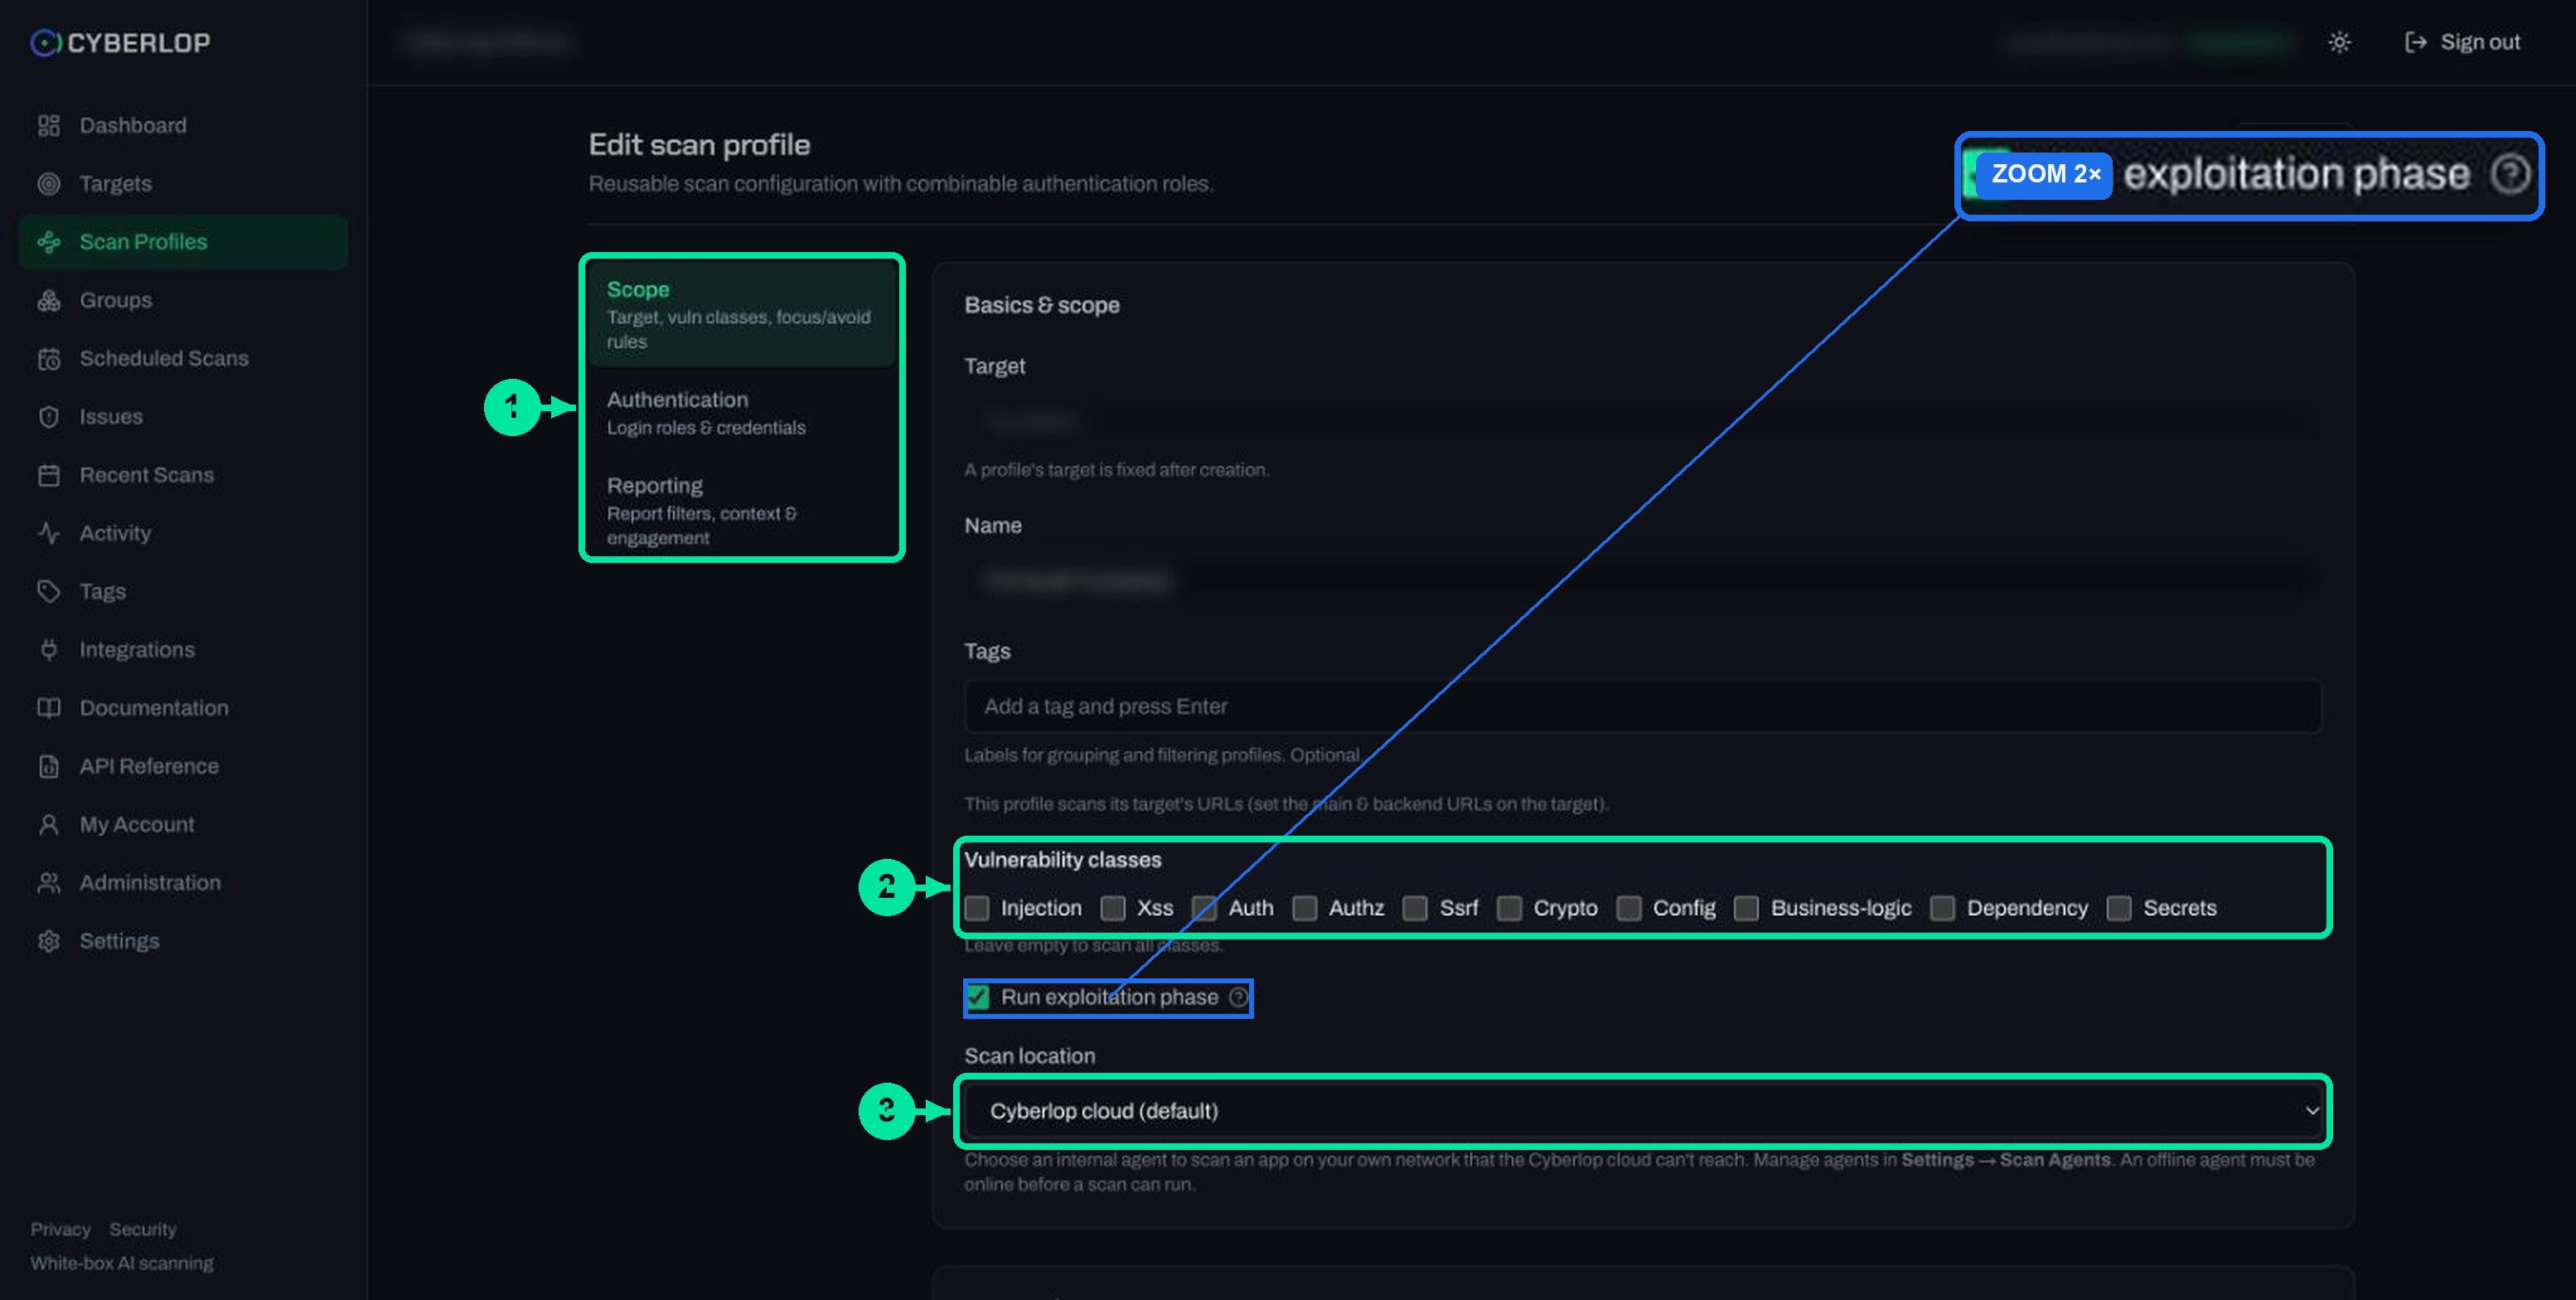
Task: Click the Settings gear icon
Action: tap(49, 941)
